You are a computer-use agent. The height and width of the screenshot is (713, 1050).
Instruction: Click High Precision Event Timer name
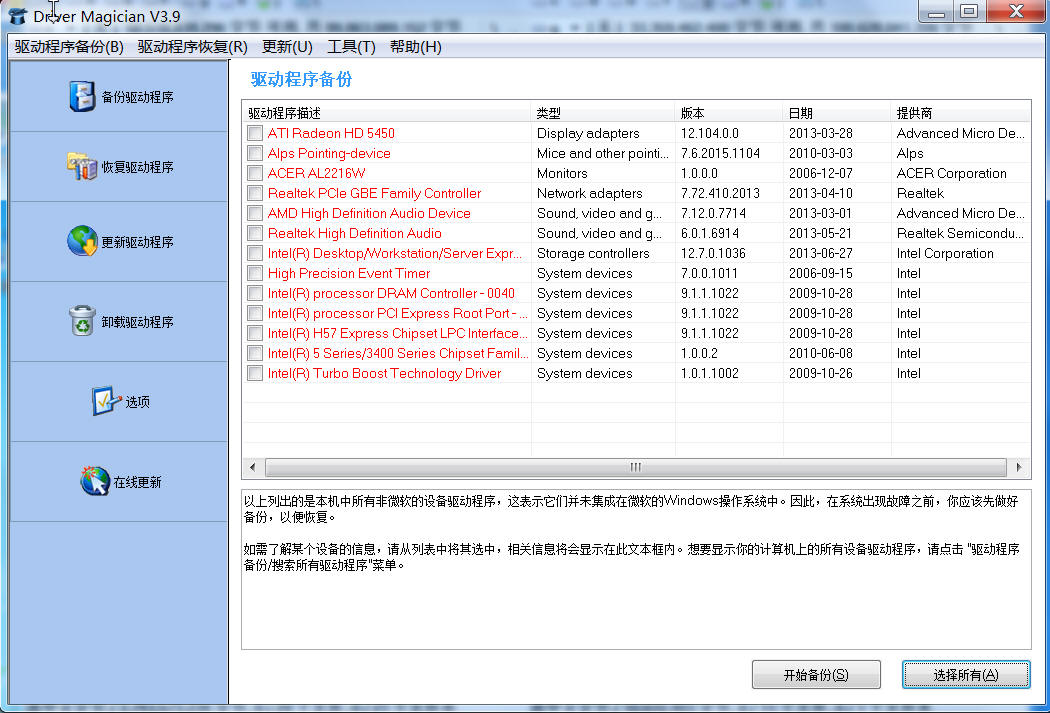pos(349,273)
